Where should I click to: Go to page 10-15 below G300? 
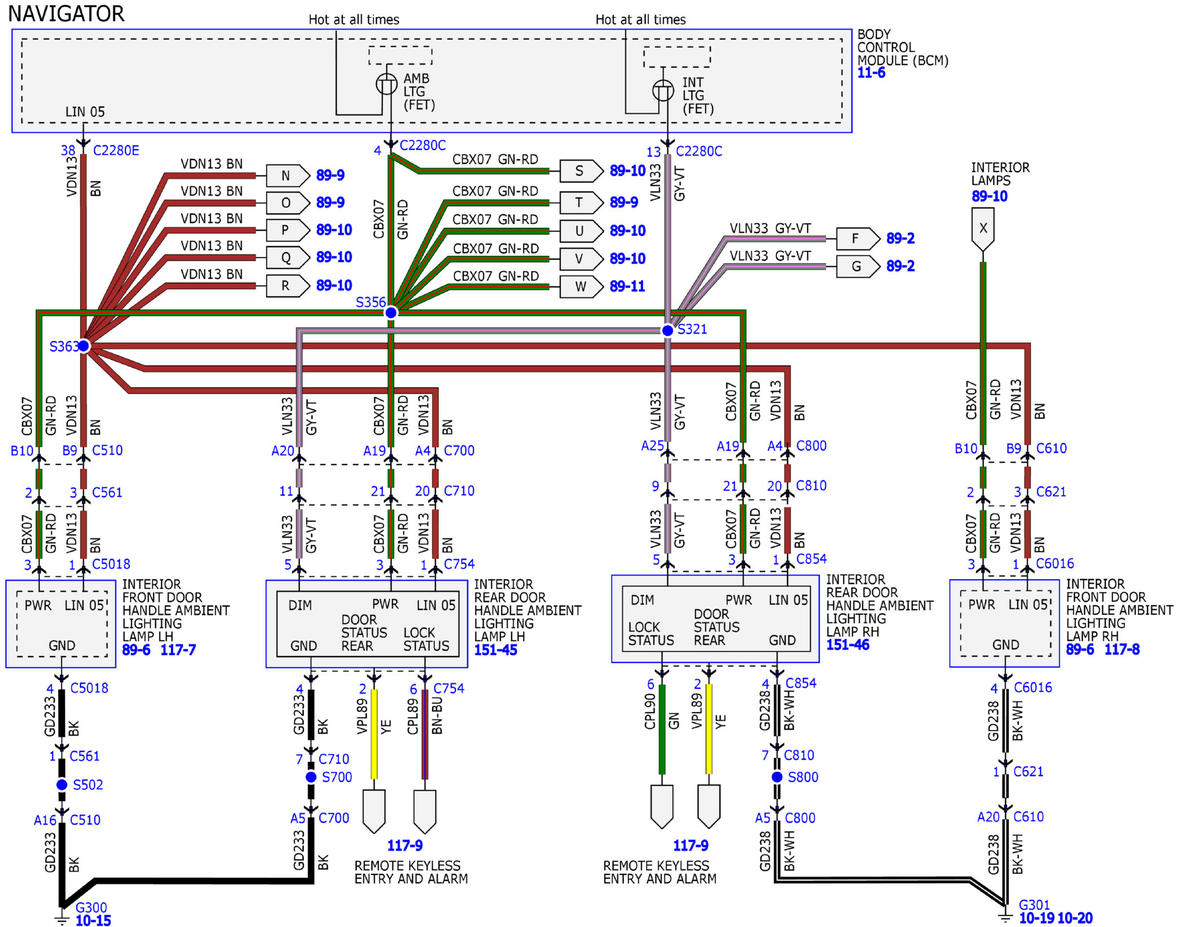pyautogui.click(x=93, y=920)
